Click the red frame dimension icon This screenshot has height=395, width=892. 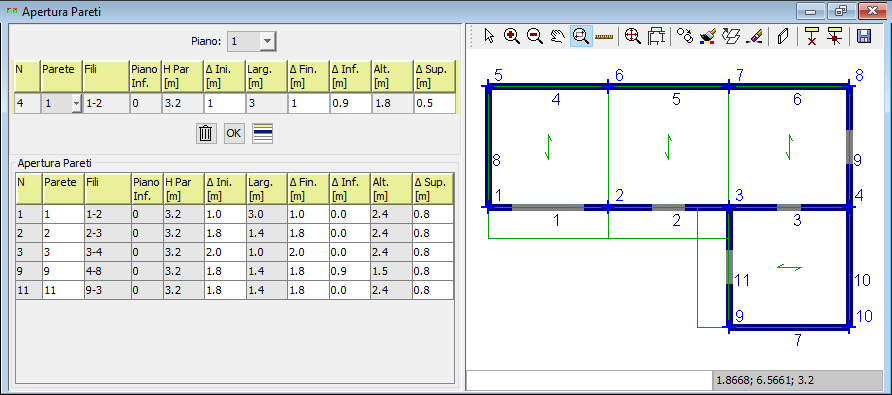click(656, 36)
